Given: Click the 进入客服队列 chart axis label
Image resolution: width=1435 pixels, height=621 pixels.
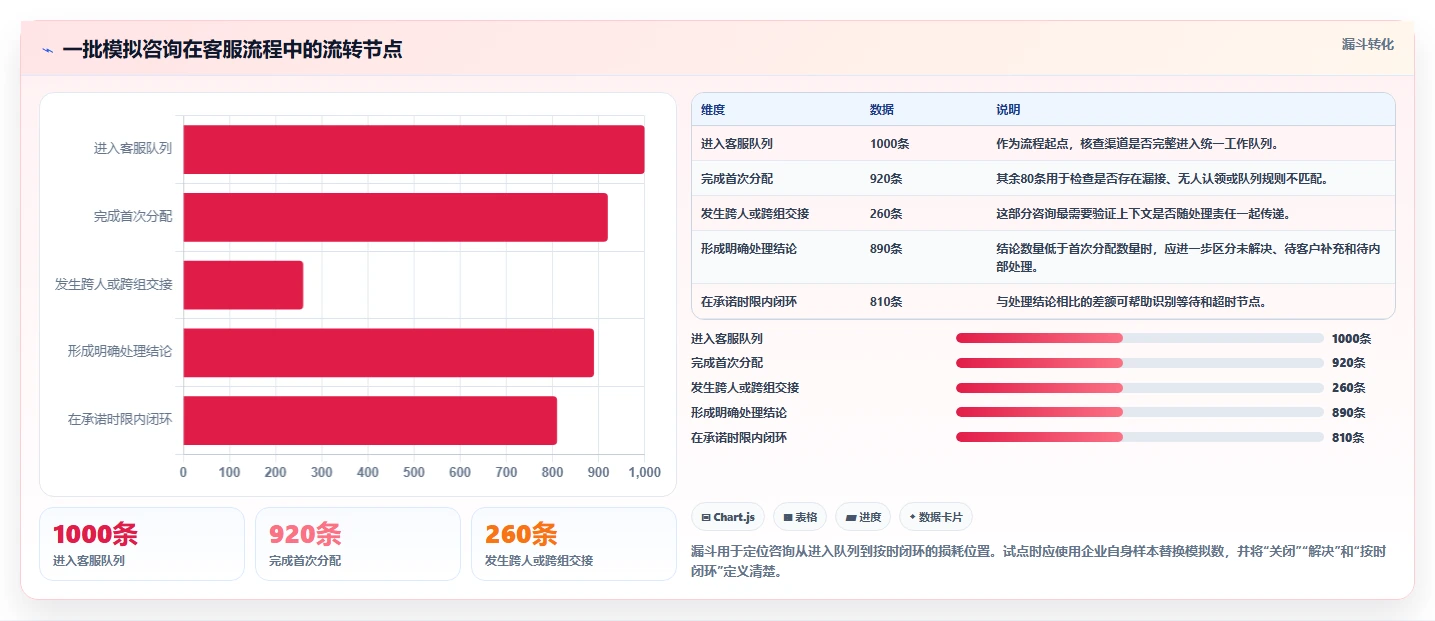Looking at the screenshot, I should (133, 148).
